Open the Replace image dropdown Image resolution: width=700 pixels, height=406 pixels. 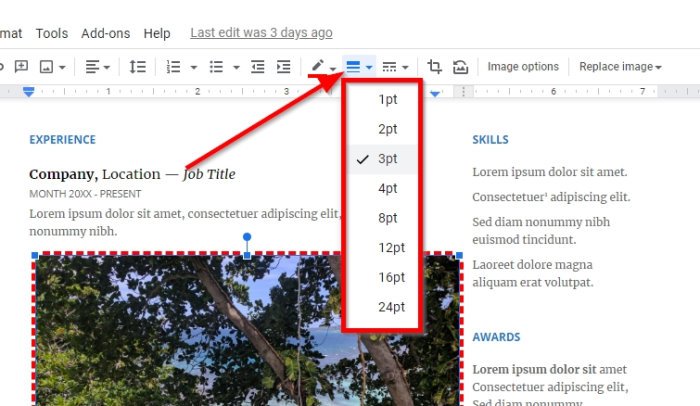[620, 67]
